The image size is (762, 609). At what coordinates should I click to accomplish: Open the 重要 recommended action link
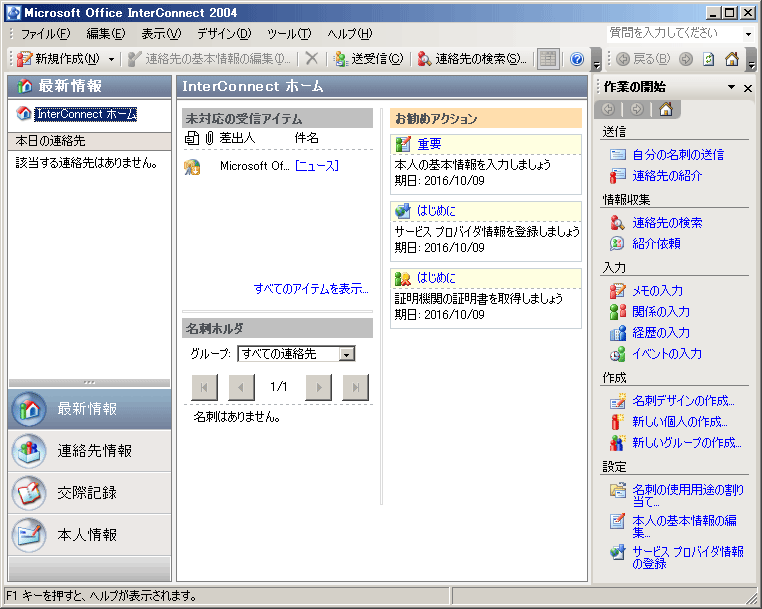429,144
